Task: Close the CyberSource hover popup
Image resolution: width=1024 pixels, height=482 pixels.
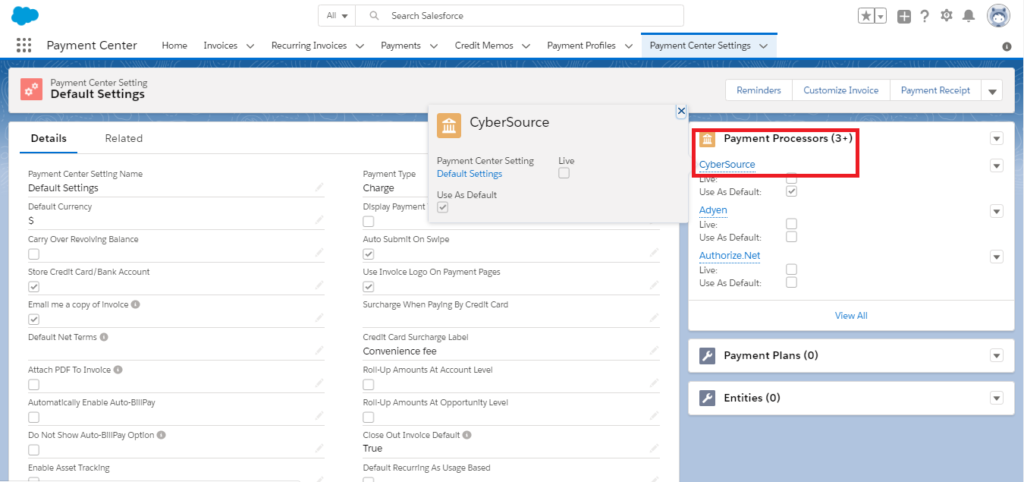Action: pos(681,112)
